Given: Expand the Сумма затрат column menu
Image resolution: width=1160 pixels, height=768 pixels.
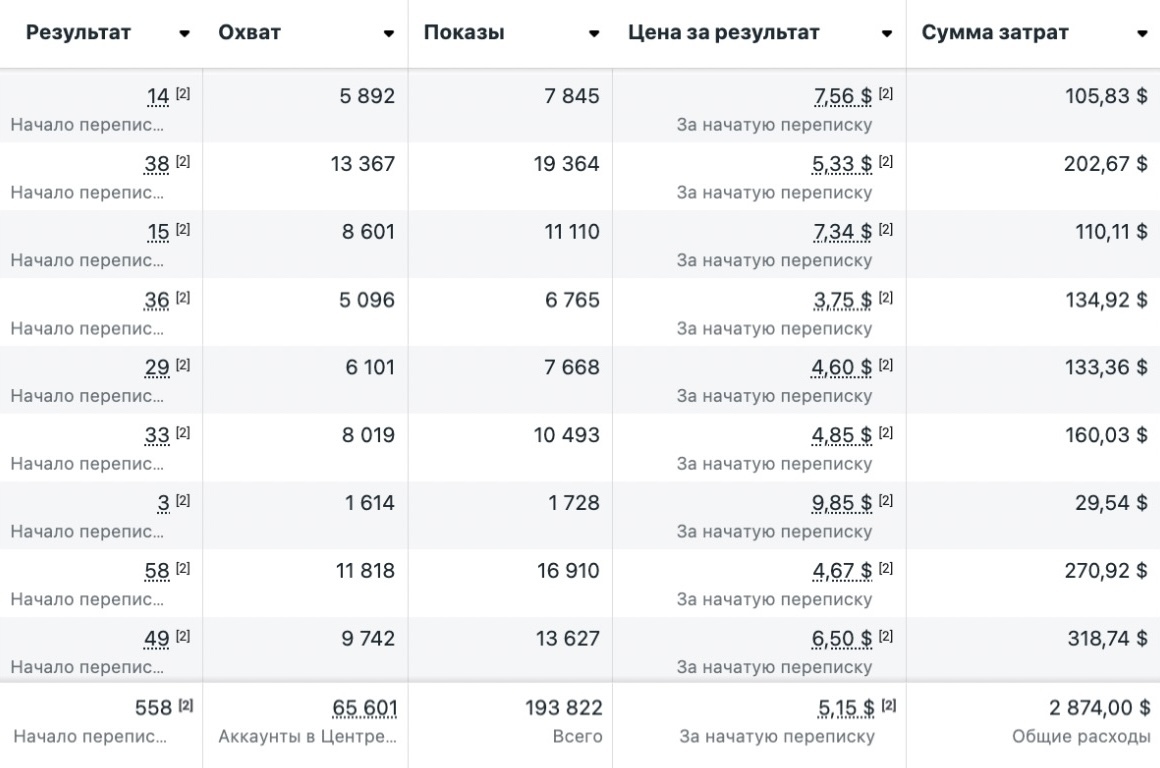Looking at the screenshot, I should coord(1142,34).
